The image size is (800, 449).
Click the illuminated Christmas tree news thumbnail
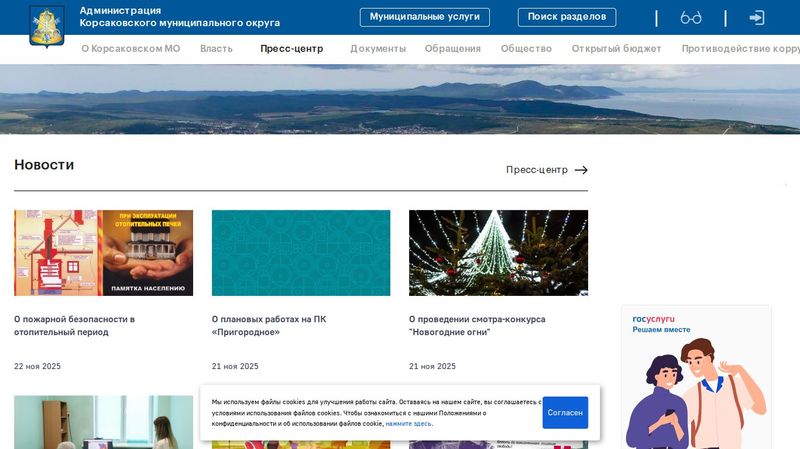point(498,252)
